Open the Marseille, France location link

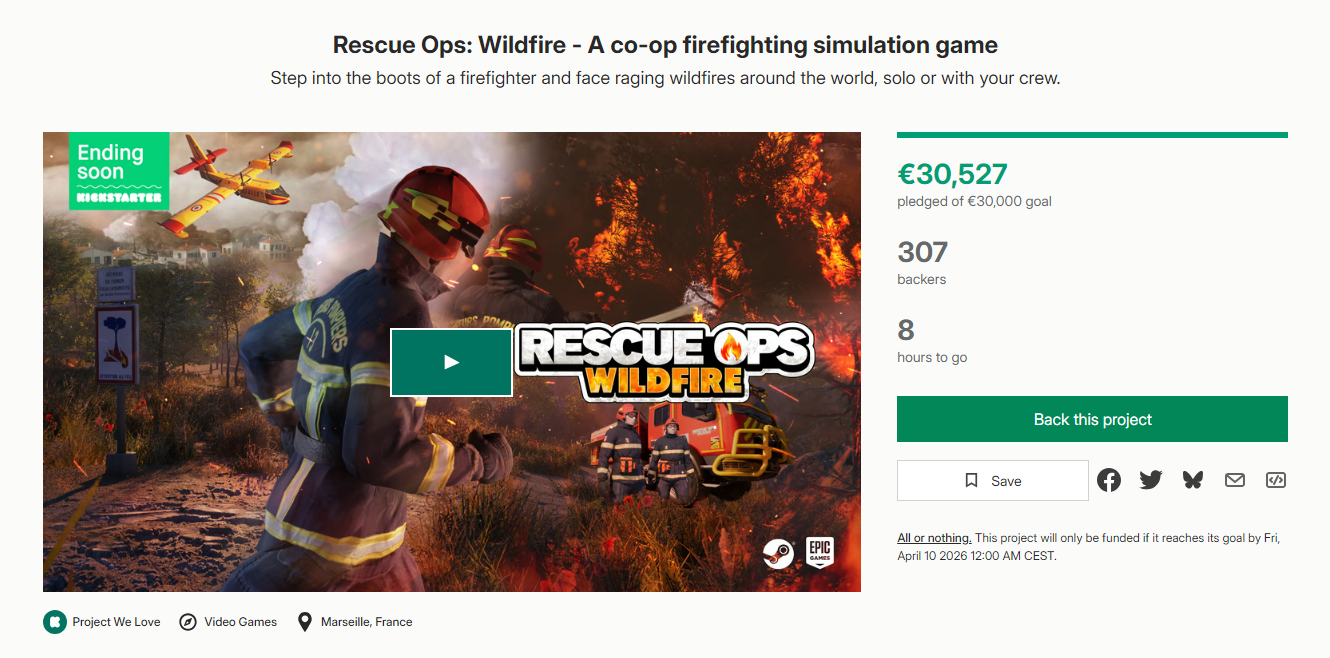pos(366,622)
